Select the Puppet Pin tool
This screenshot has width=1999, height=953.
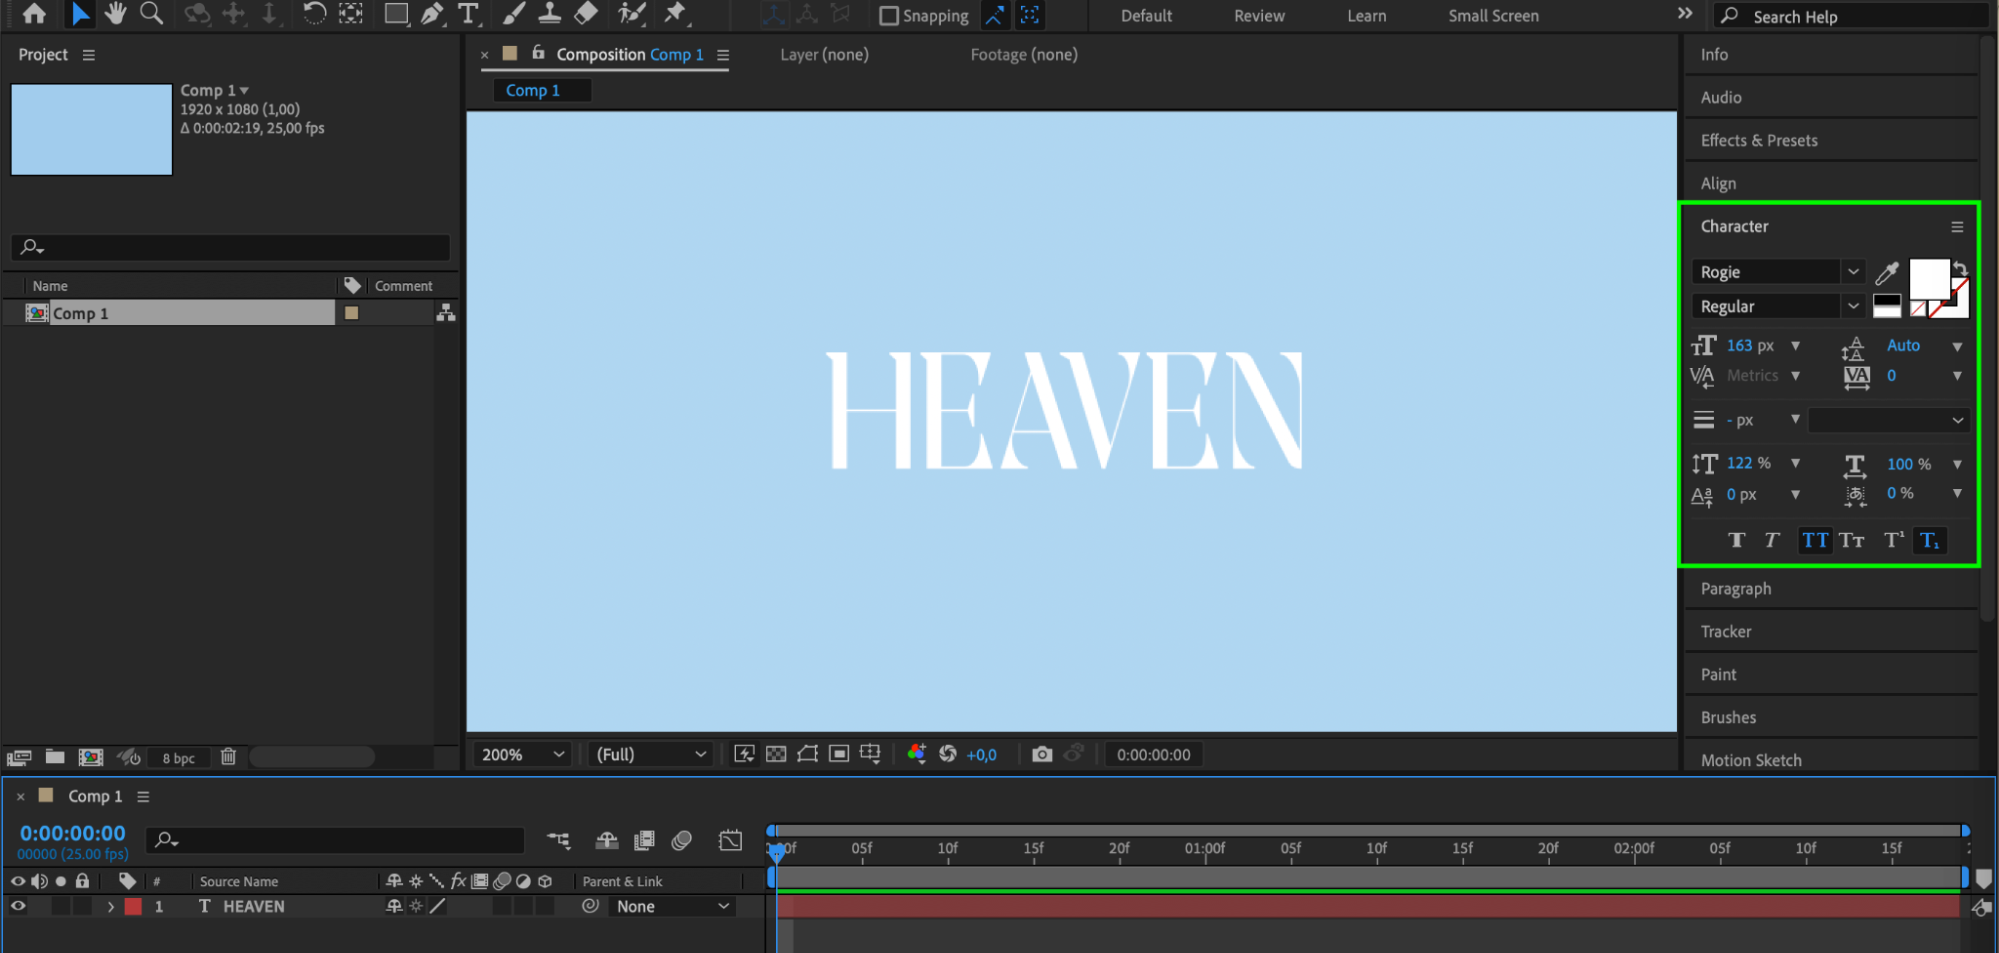(x=676, y=14)
